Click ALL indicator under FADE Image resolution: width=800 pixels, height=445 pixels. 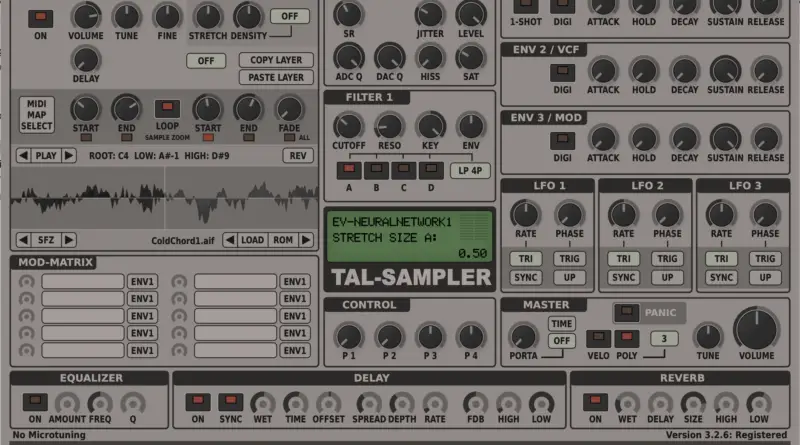(289, 138)
